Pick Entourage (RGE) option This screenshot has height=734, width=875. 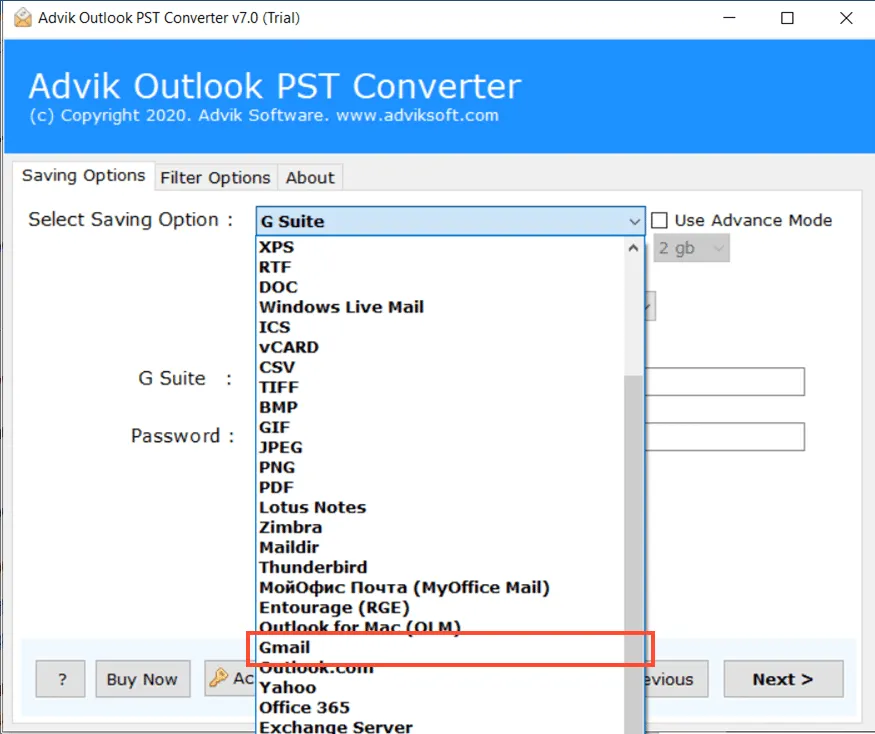[x=441, y=607]
